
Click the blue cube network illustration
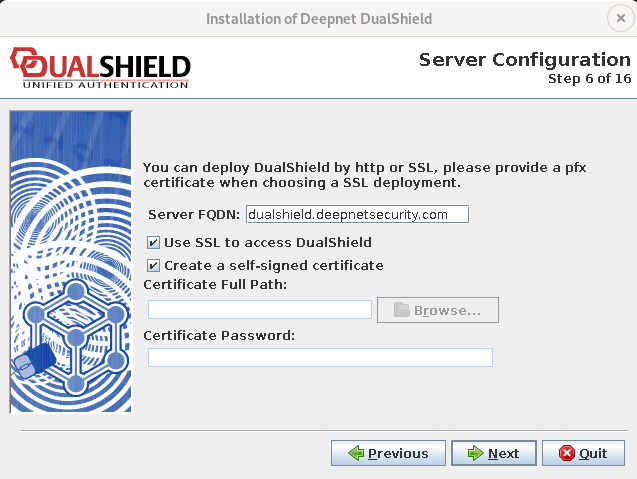76,330
